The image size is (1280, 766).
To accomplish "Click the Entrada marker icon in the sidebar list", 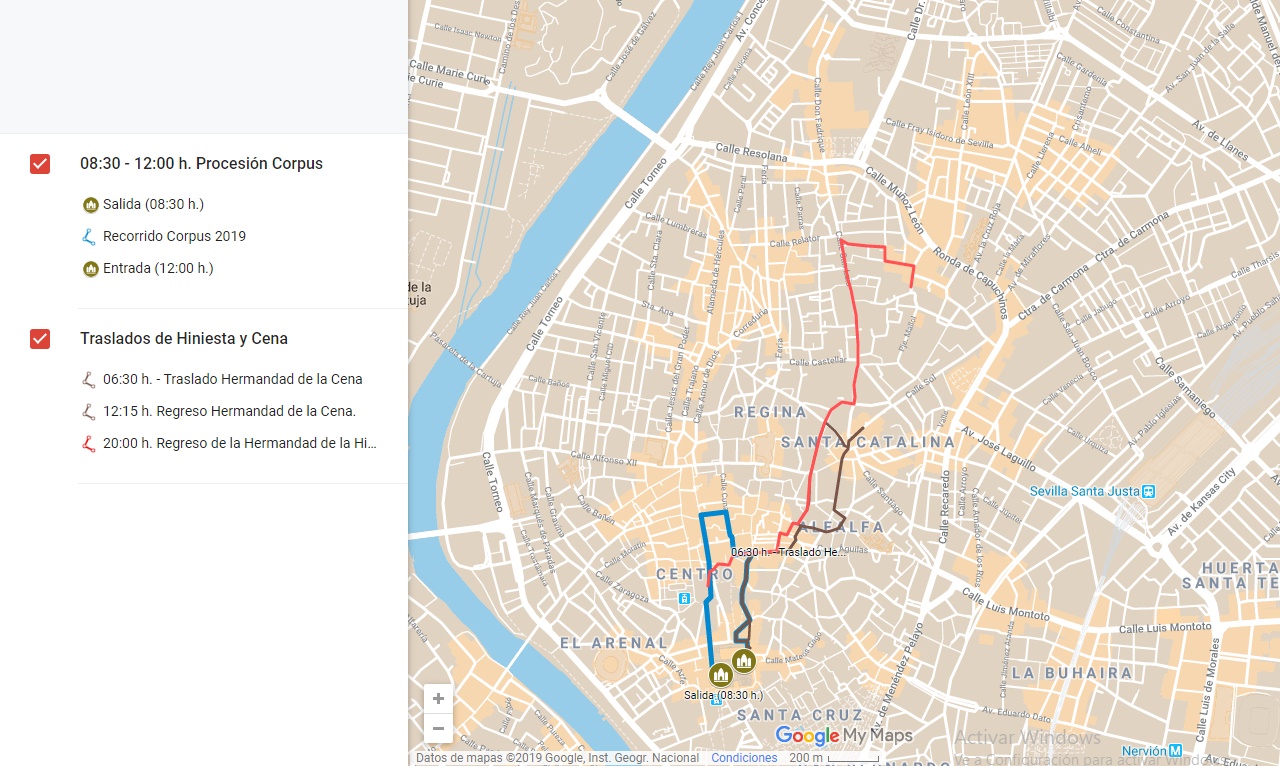I will pyautogui.click(x=90, y=269).
